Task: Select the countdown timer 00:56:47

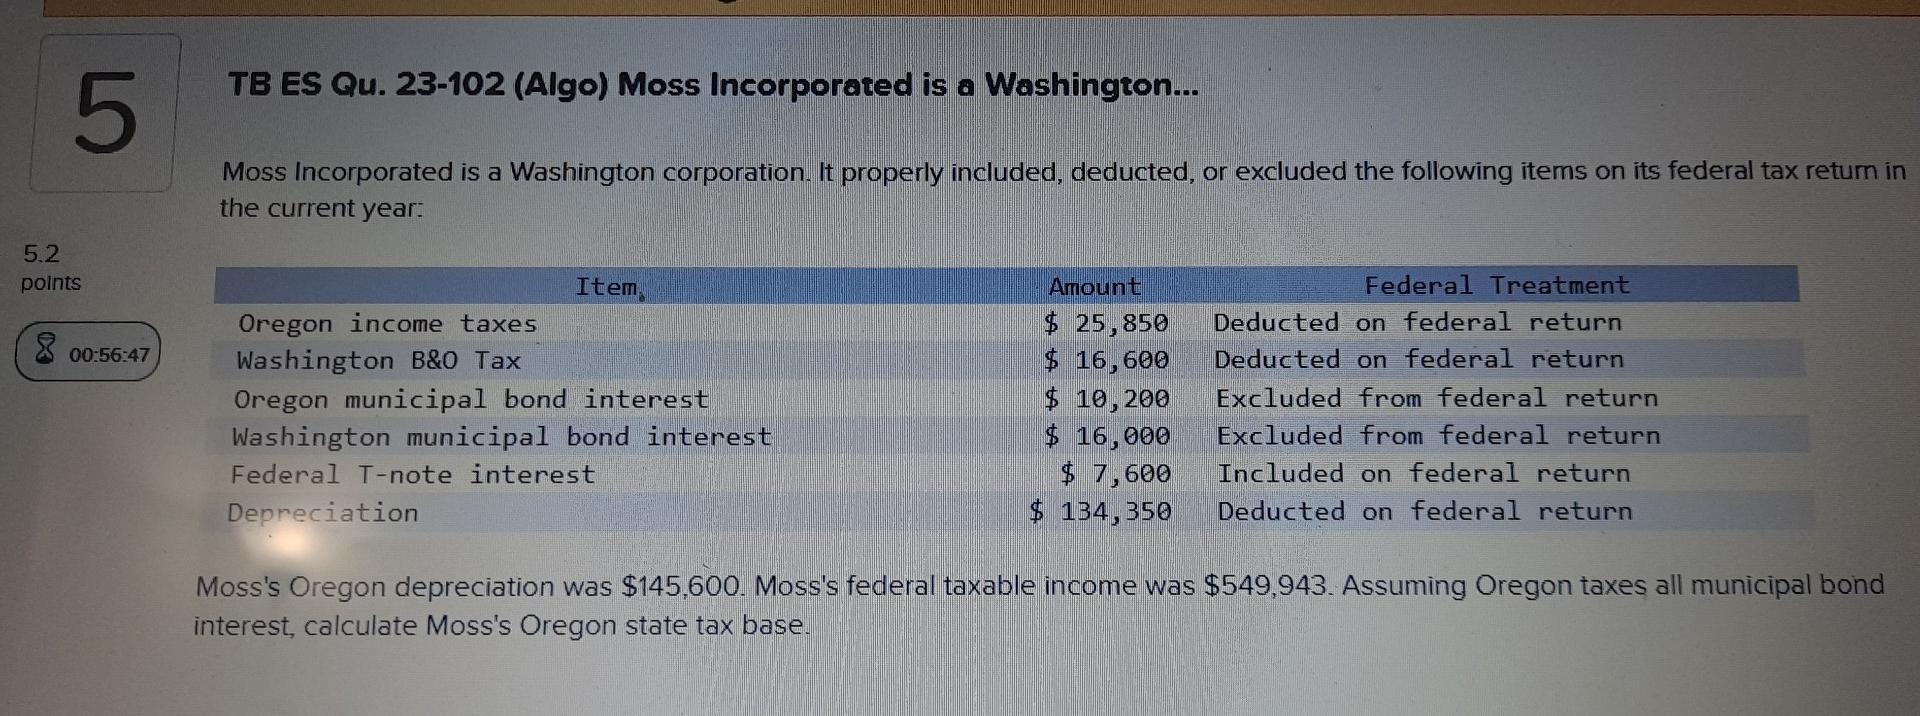Action: (x=109, y=352)
